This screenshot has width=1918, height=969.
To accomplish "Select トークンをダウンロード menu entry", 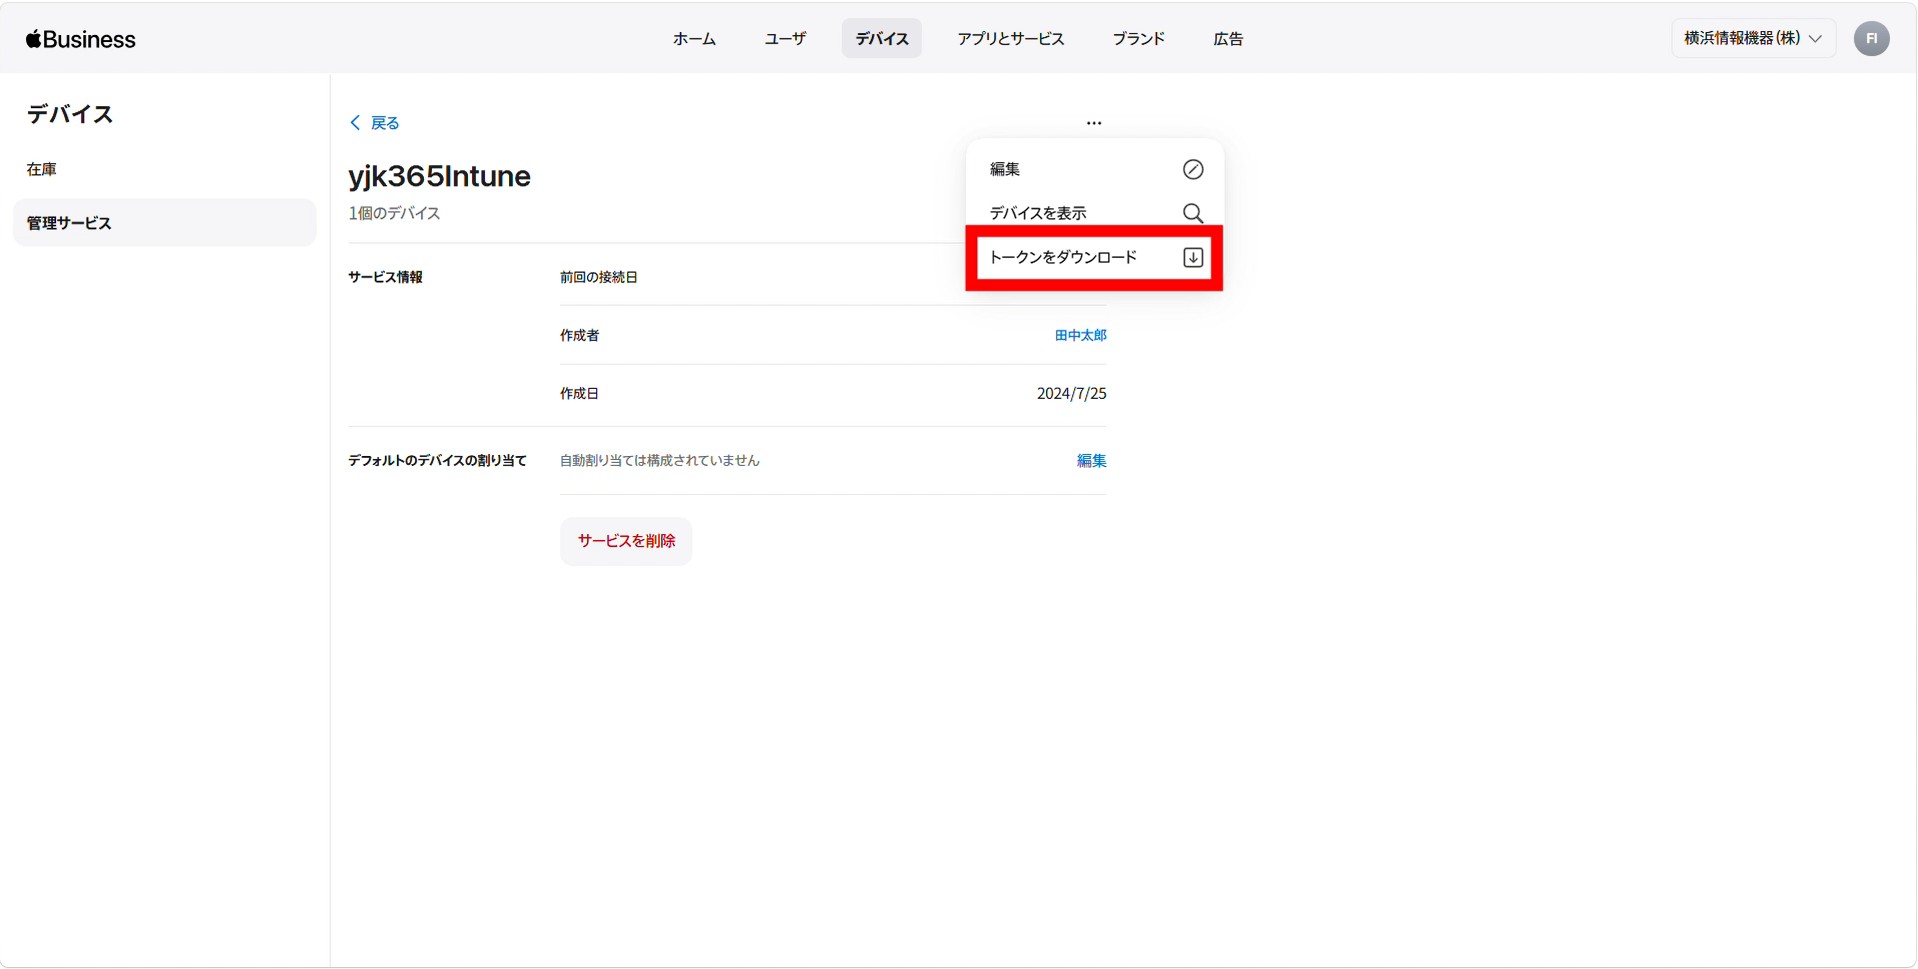I will [1095, 257].
